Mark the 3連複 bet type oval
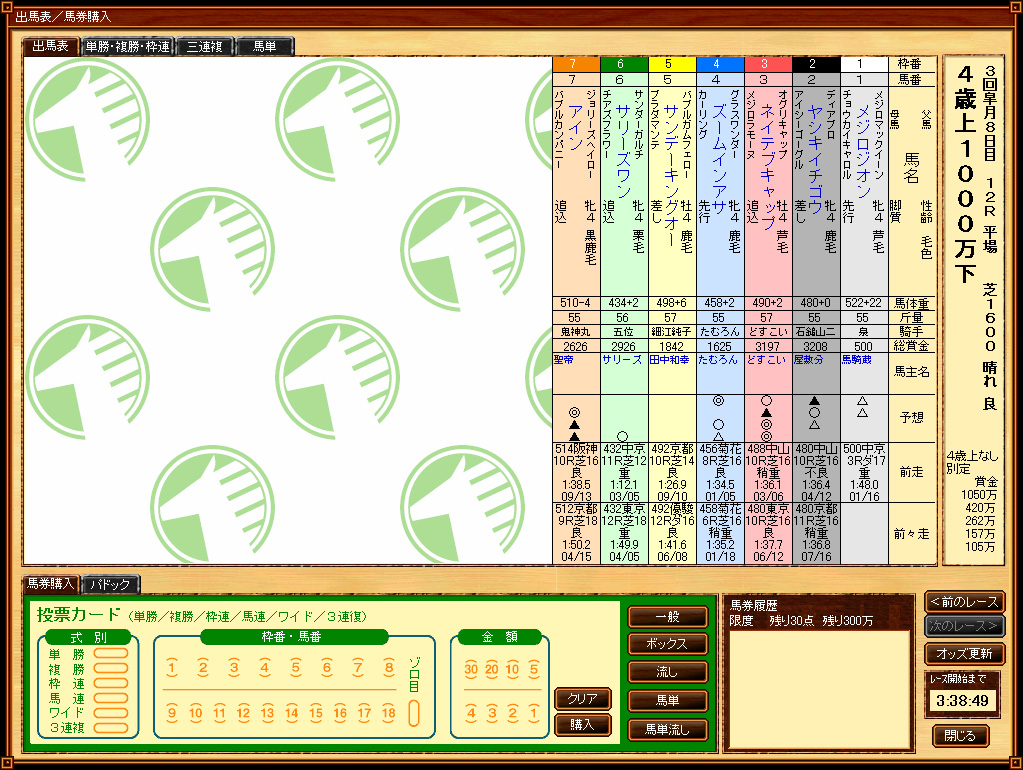Viewport: 1023px width, 770px height. (111, 728)
